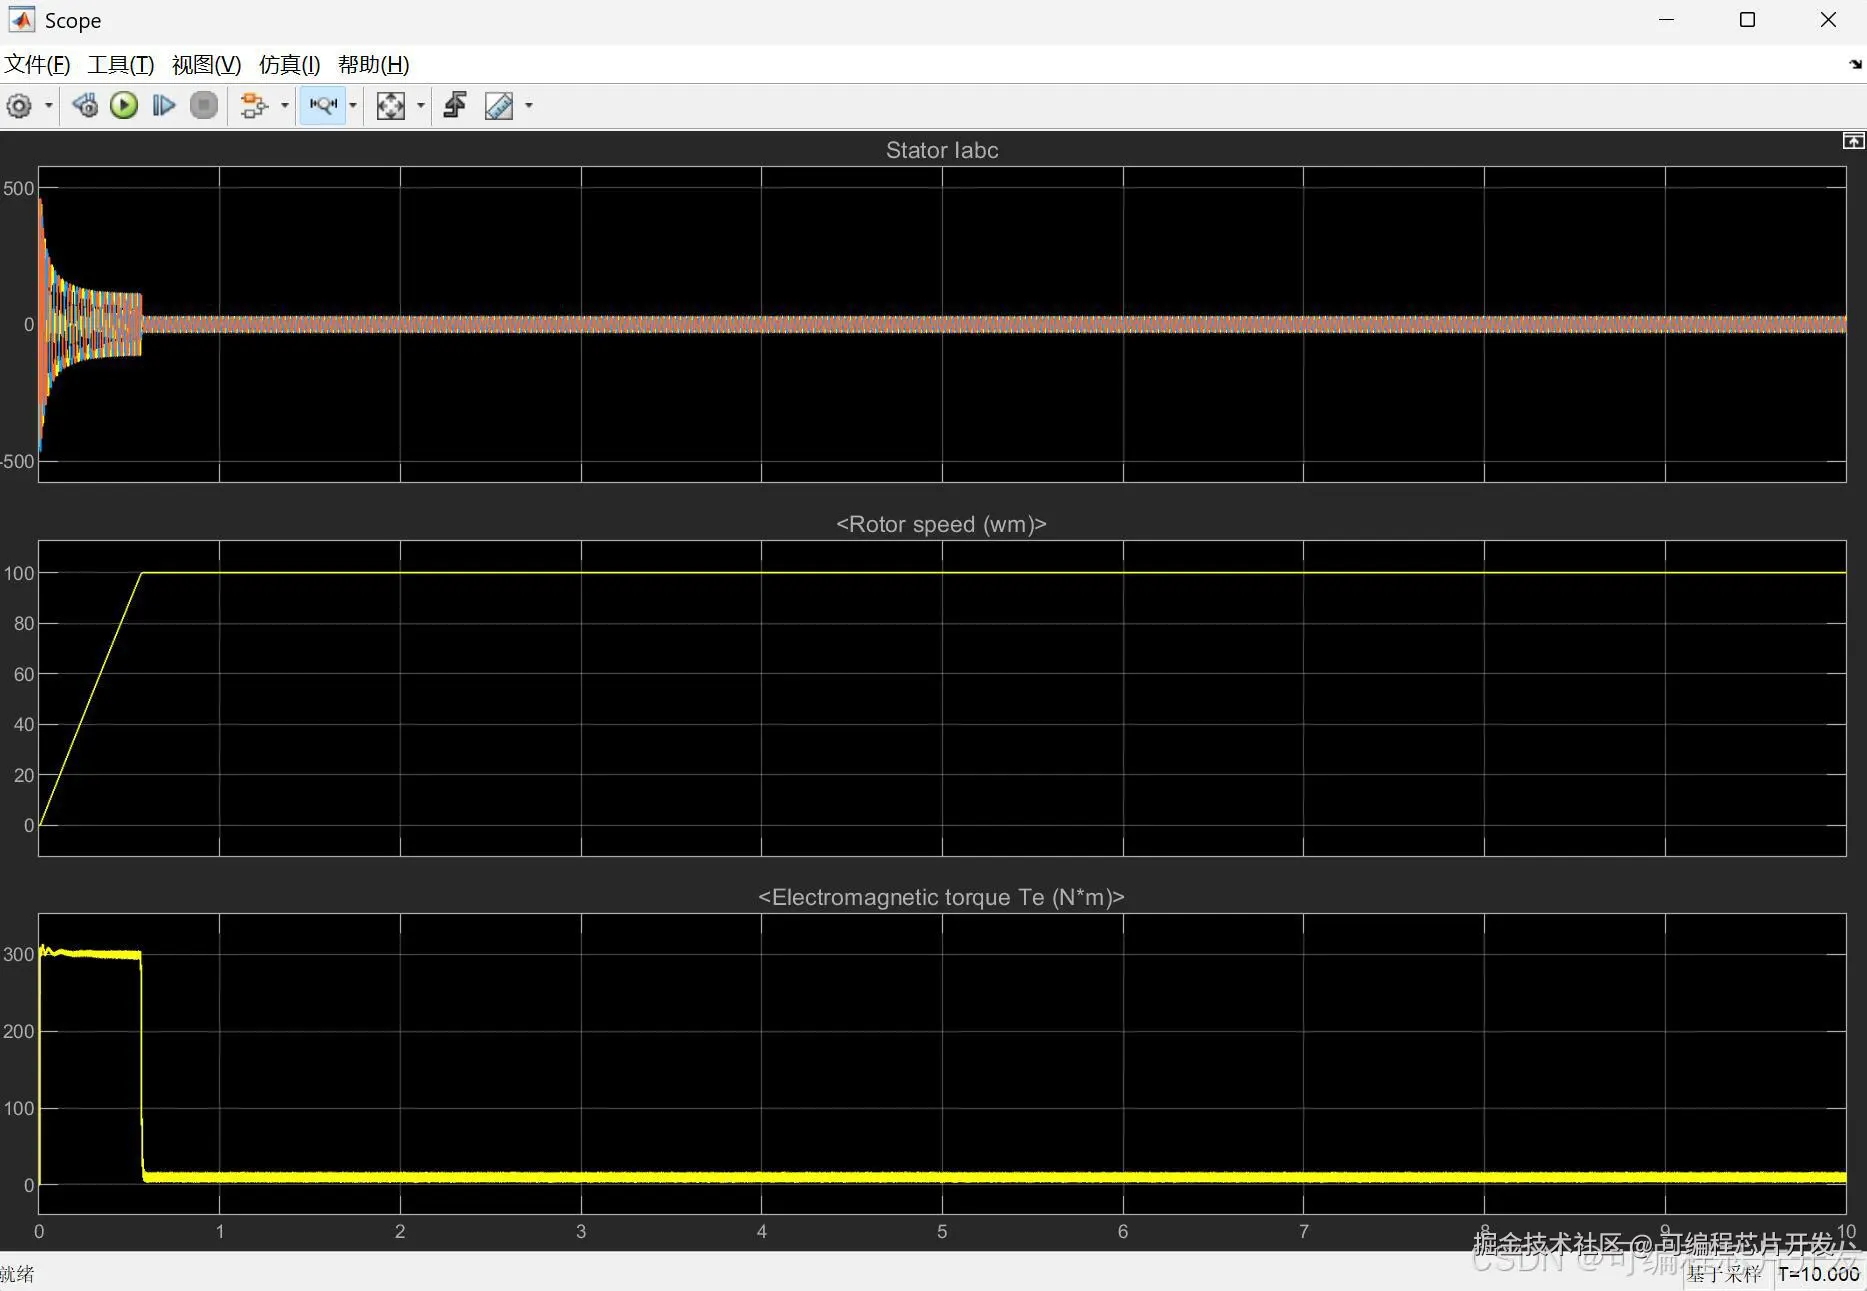Open the 仿真(I) menu

(289, 65)
